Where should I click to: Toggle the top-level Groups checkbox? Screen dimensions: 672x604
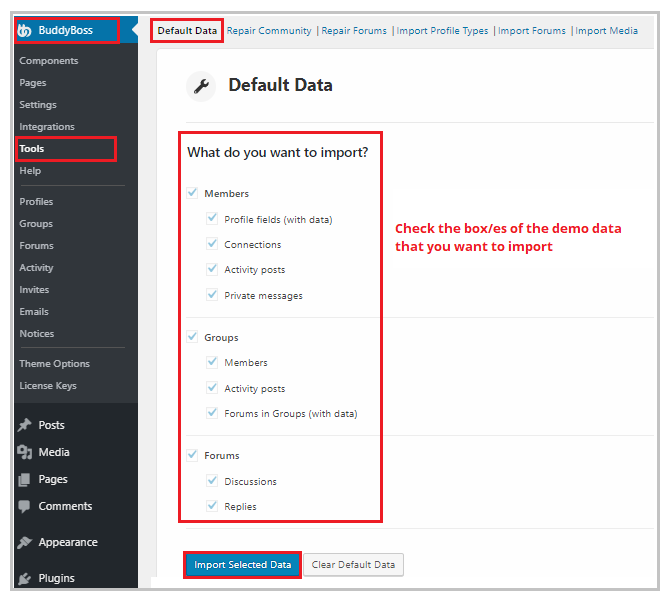[192, 337]
